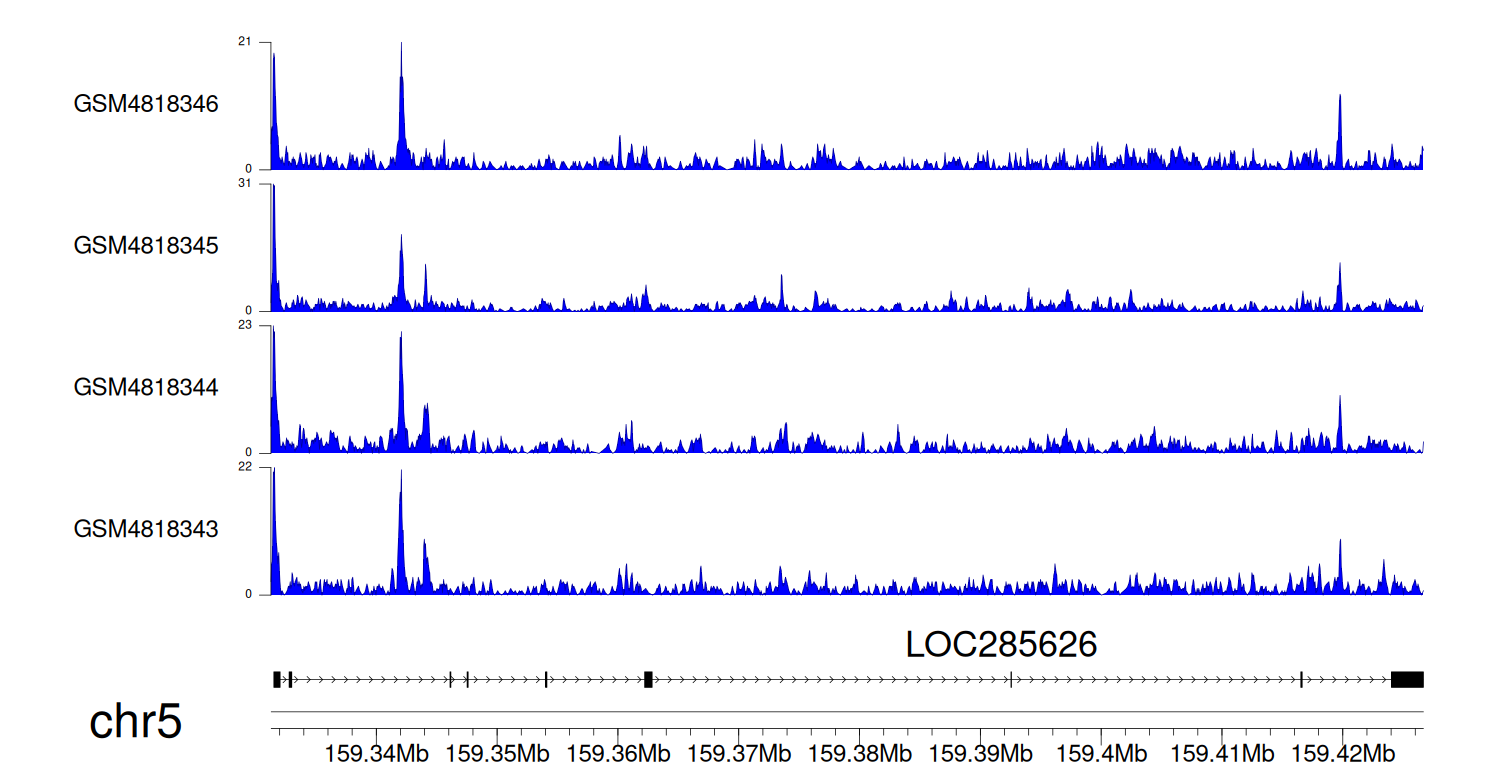
Task: Click the GSM4818344 track label
Action: pyautogui.click(x=146, y=387)
